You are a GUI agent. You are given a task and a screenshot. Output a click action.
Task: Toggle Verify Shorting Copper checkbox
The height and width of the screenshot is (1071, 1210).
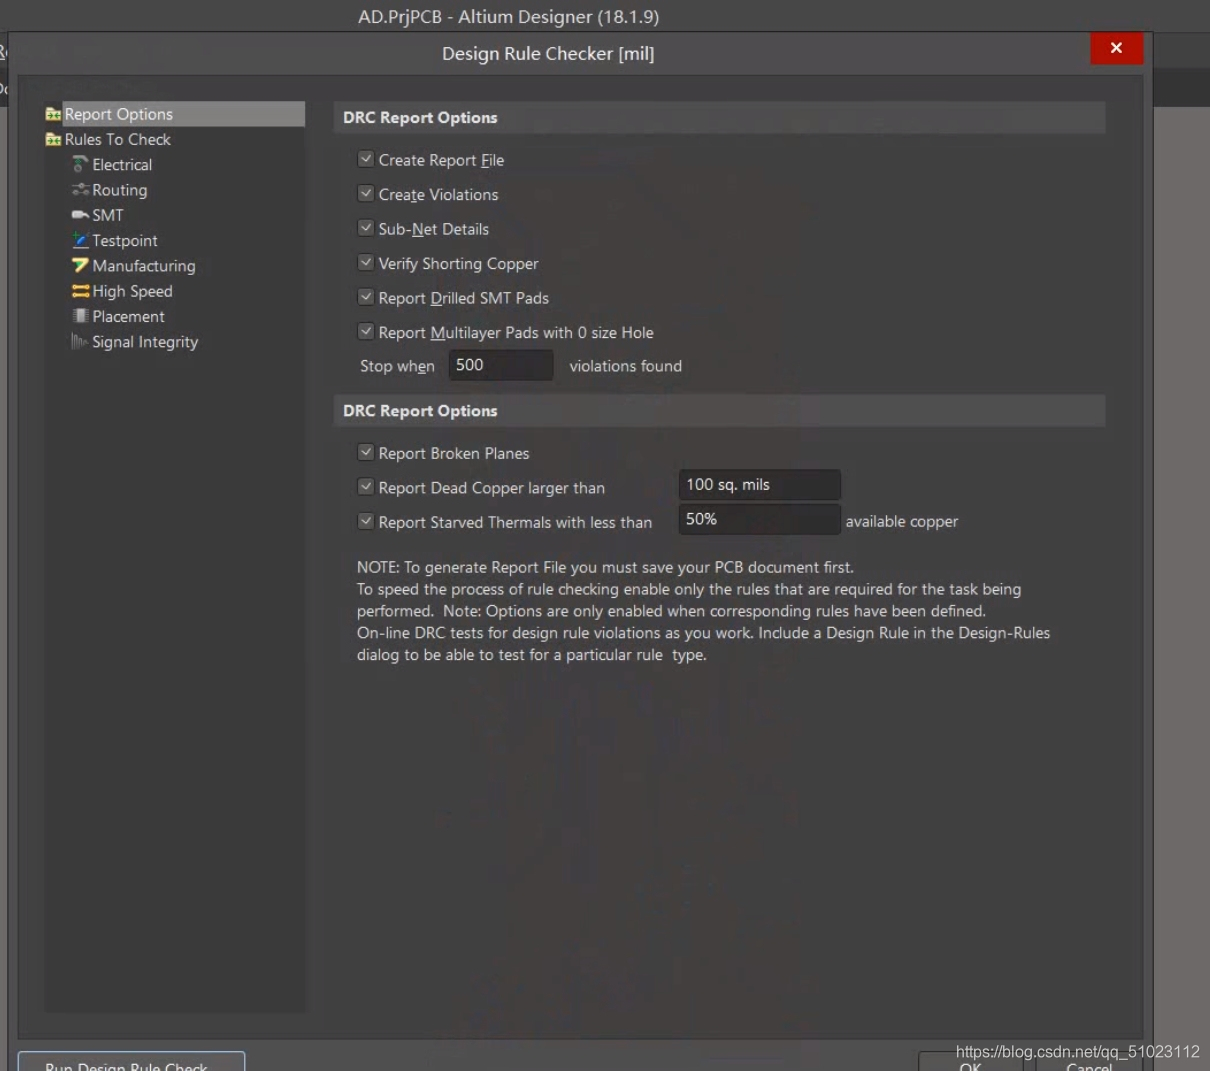click(x=366, y=262)
